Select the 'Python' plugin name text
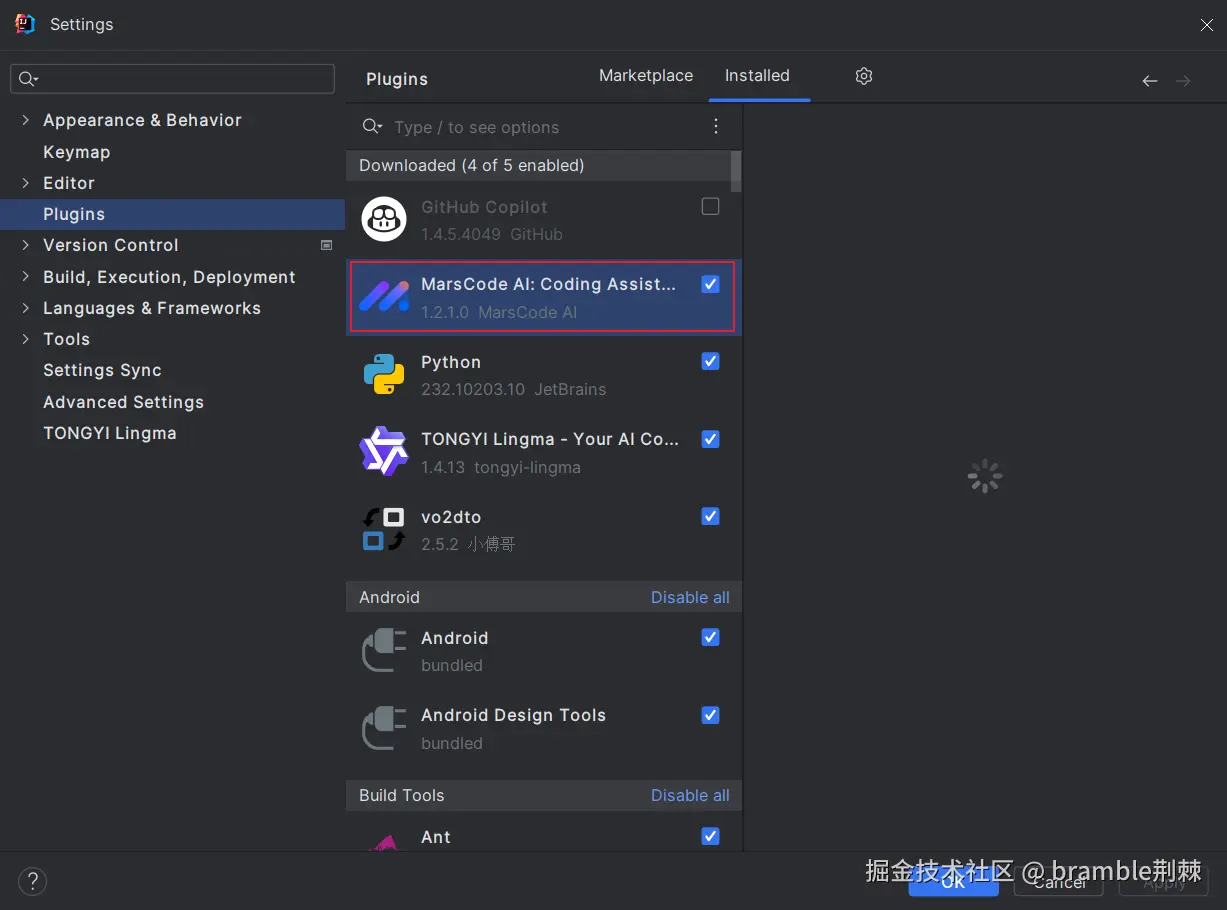The height and width of the screenshot is (910, 1227). click(x=451, y=362)
